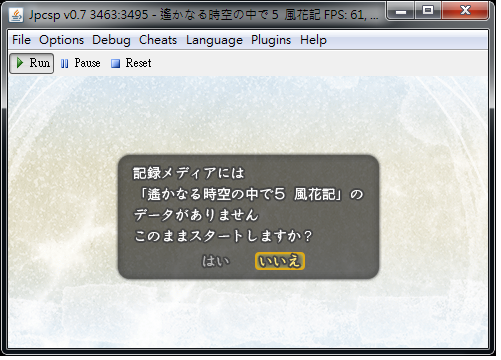Select the highlighted いいえ option
Viewport: 501px width, 360px height.
coord(280,261)
